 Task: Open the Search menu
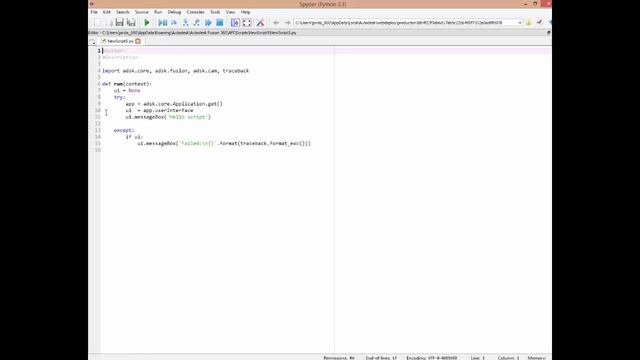pyautogui.click(x=122, y=12)
